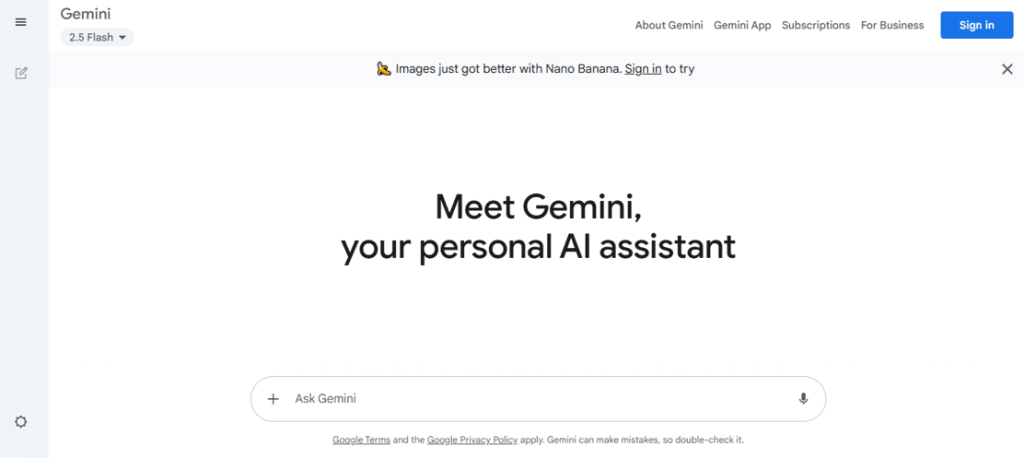This screenshot has width=1024, height=458.
Task: Dismiss the Nano Banana announcement banner
Action: pos(1007,69)
